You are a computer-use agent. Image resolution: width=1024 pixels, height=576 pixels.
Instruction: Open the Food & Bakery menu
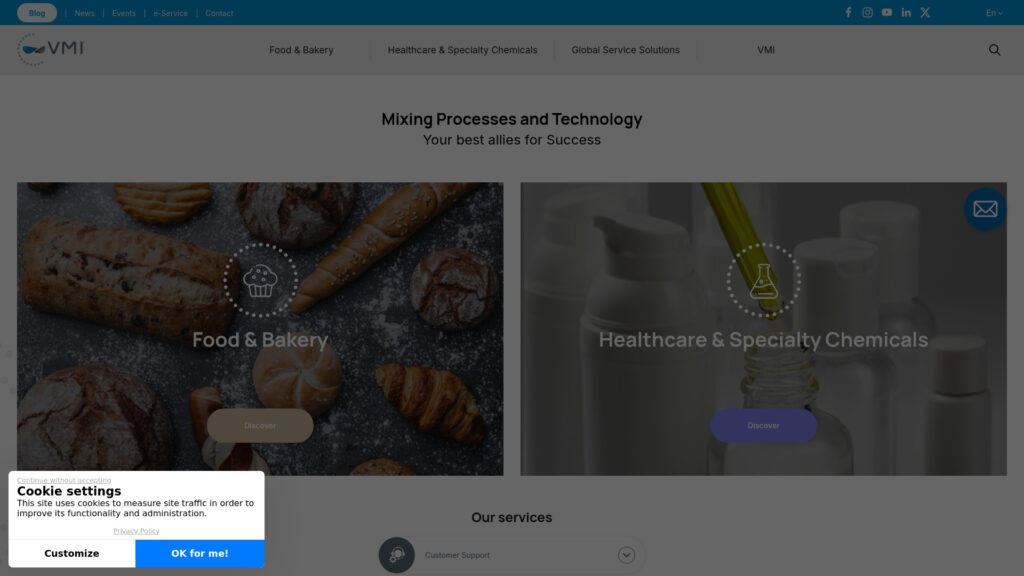301,50
